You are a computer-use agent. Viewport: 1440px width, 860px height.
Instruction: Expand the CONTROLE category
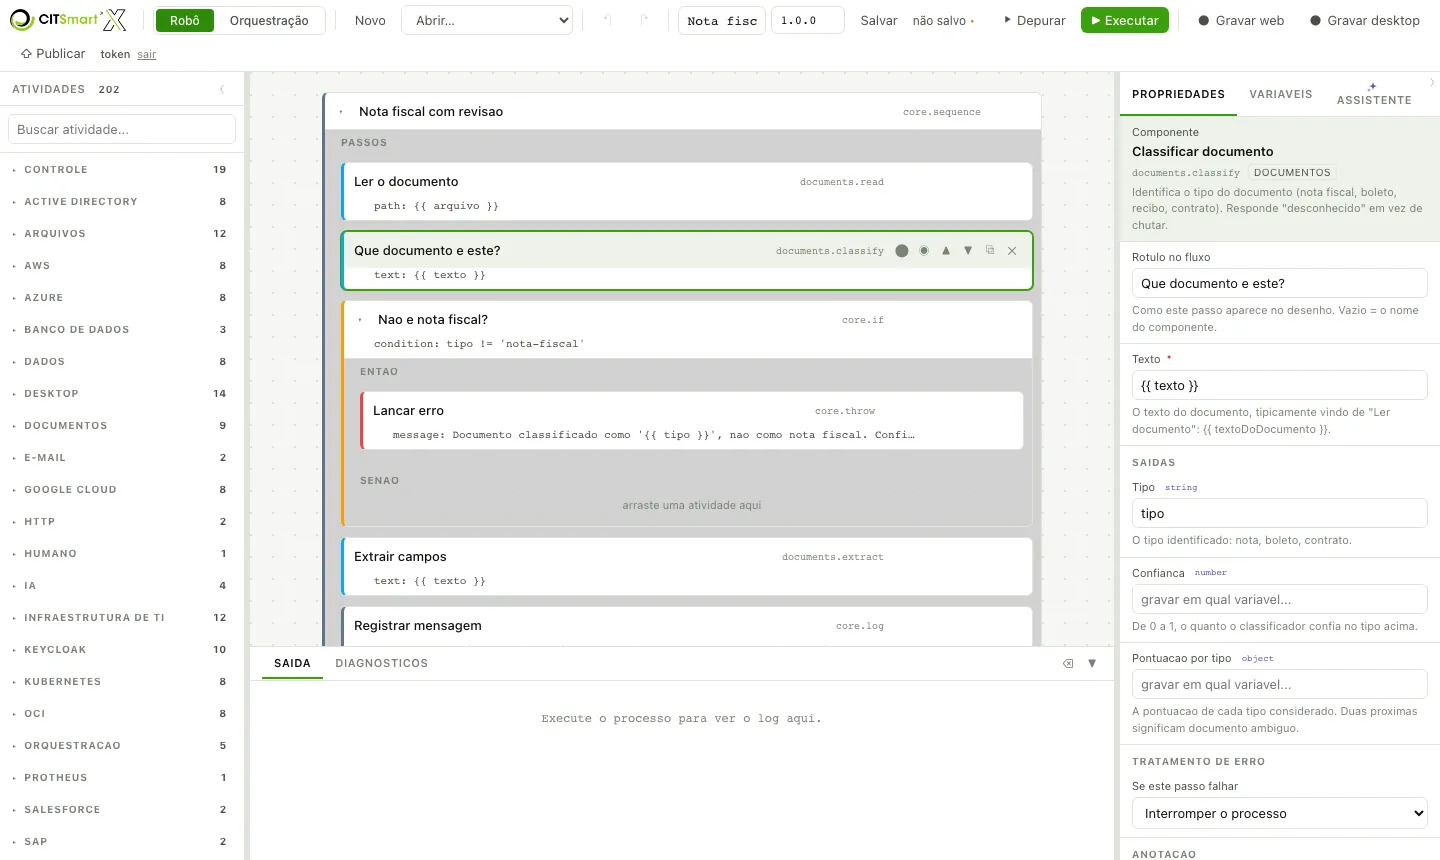pyautogui.click(x=120, y=170)
